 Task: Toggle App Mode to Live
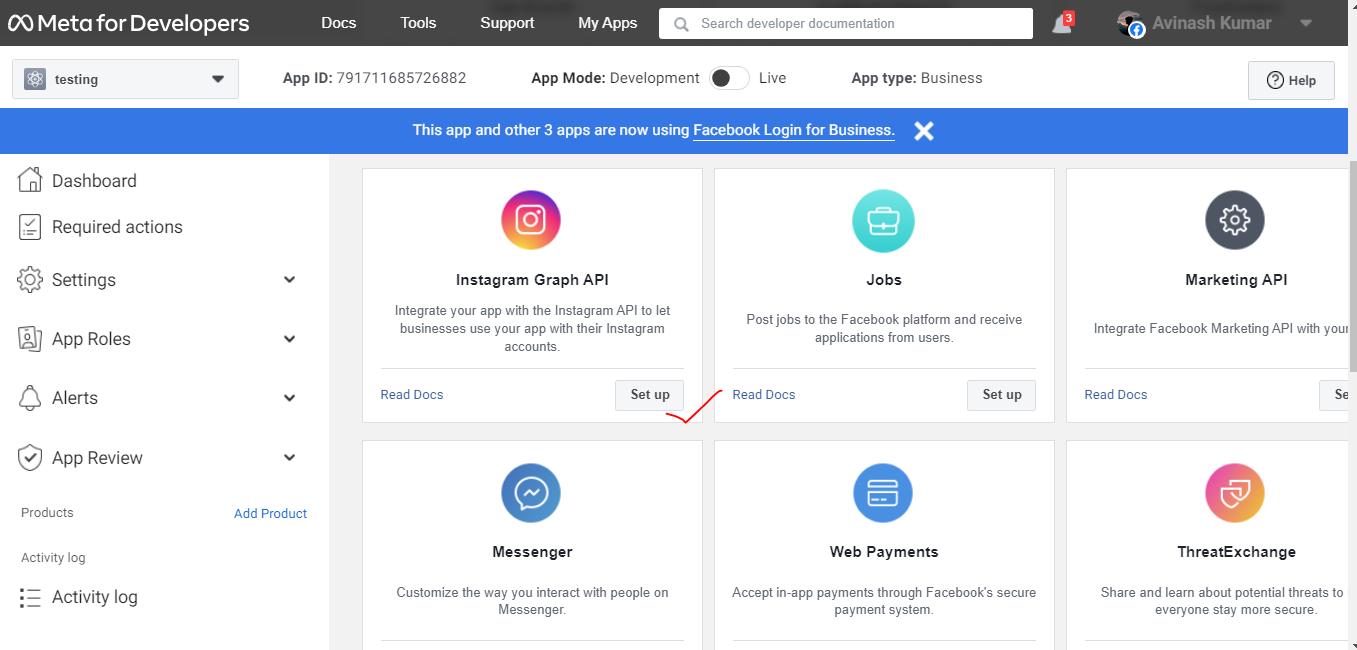(729, 78)
